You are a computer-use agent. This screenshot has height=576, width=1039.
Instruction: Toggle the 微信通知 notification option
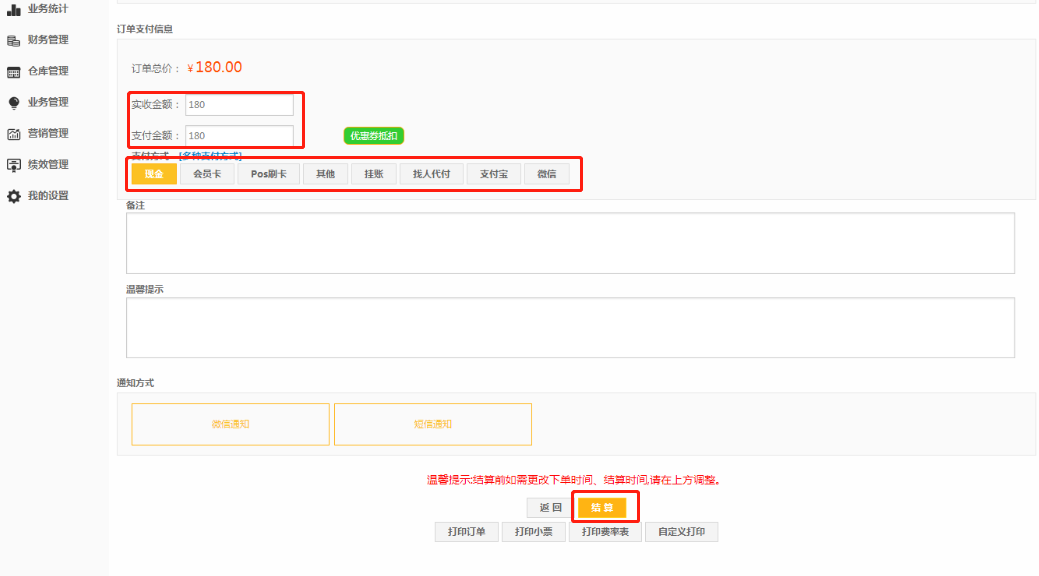pyautogui.click(x=230, y=424)
